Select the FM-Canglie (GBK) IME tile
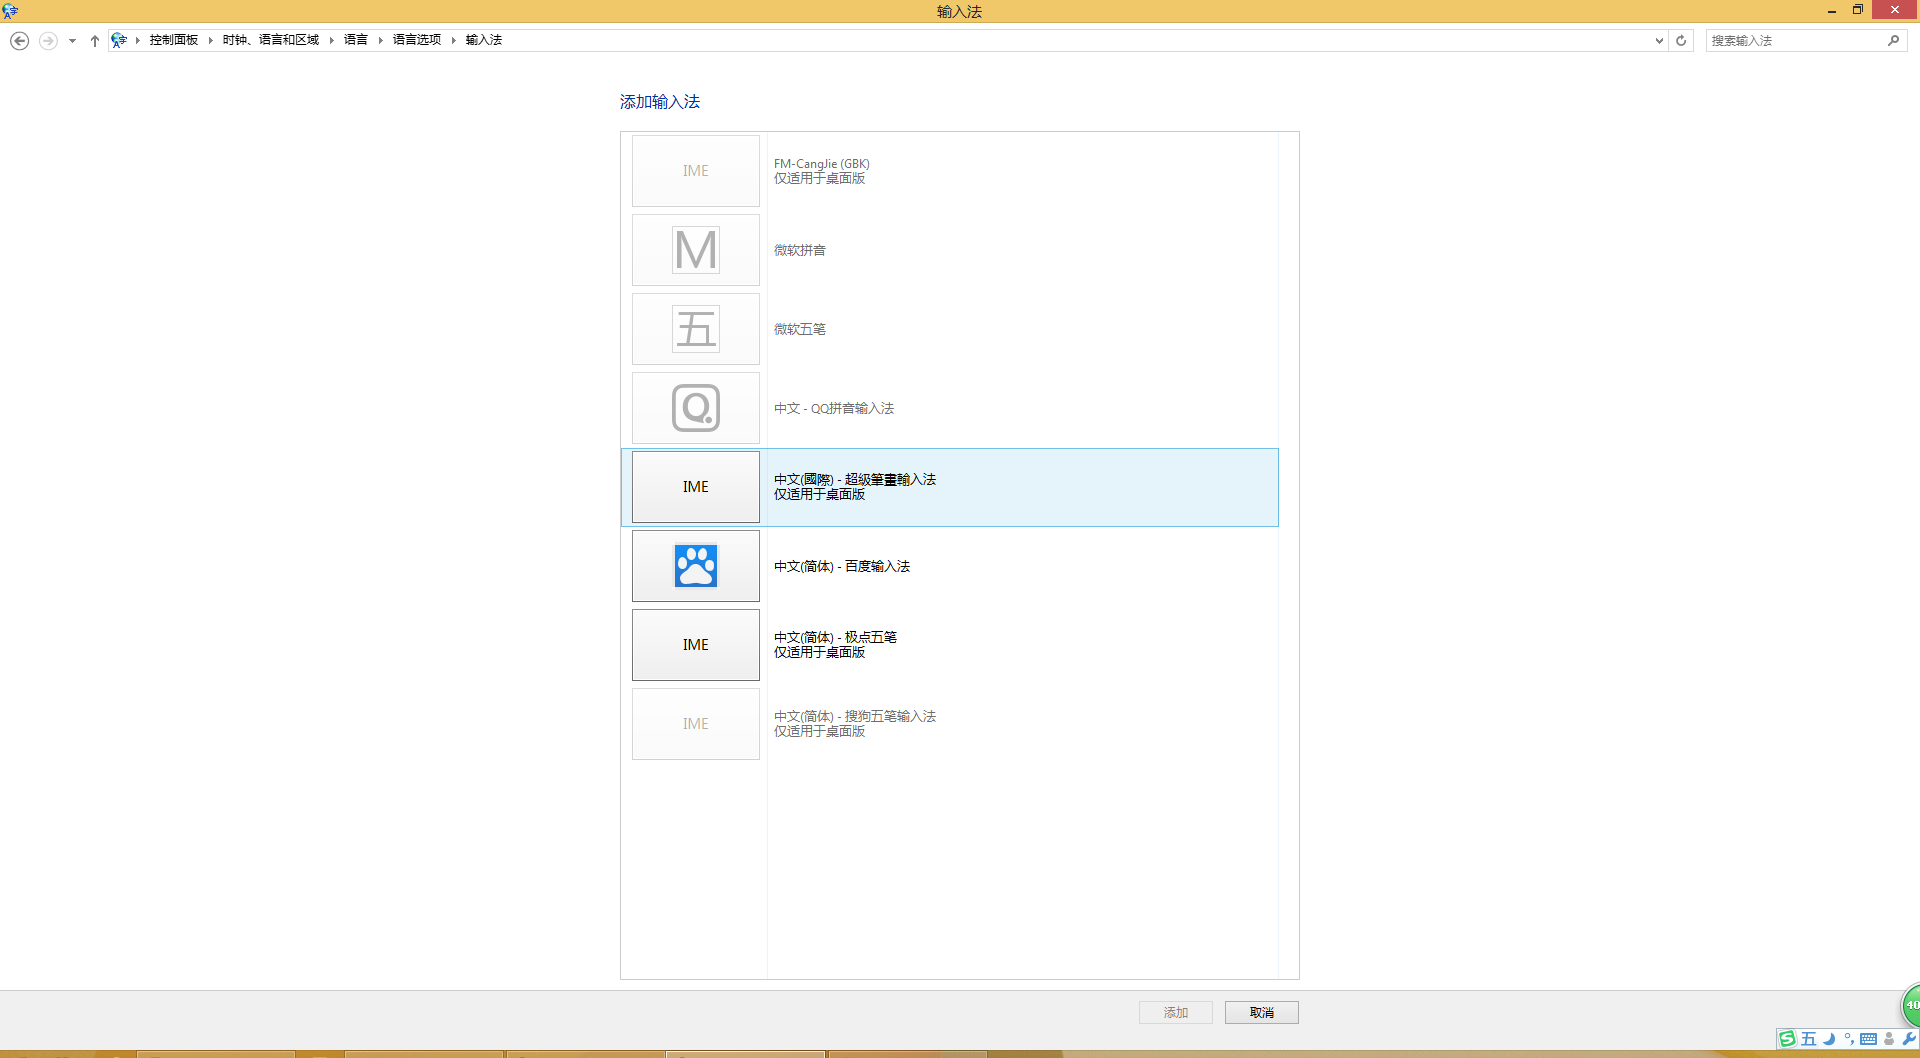The width and height of the screenshot is (1920, 1058). point(696,171)
